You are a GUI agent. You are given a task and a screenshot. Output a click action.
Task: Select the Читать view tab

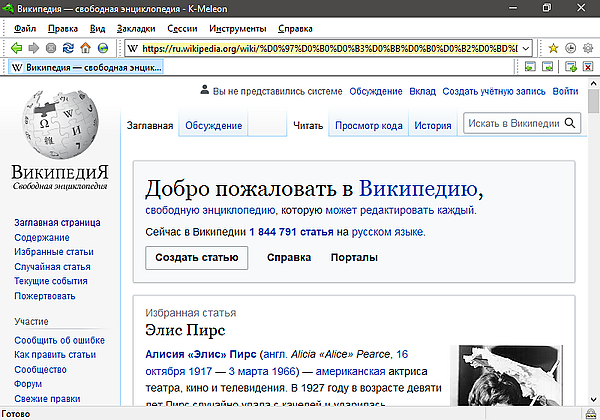(x=308, y=125)
